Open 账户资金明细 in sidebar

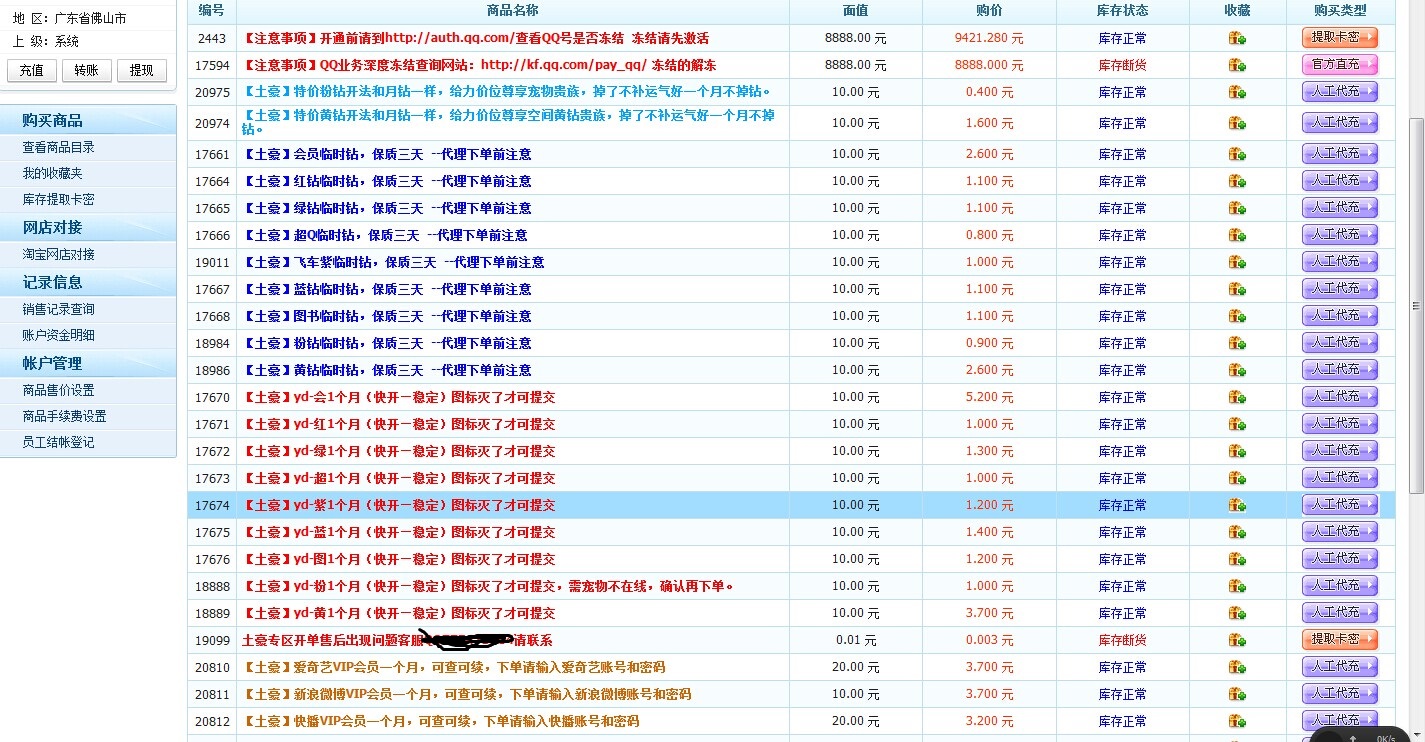click(59, 335)
